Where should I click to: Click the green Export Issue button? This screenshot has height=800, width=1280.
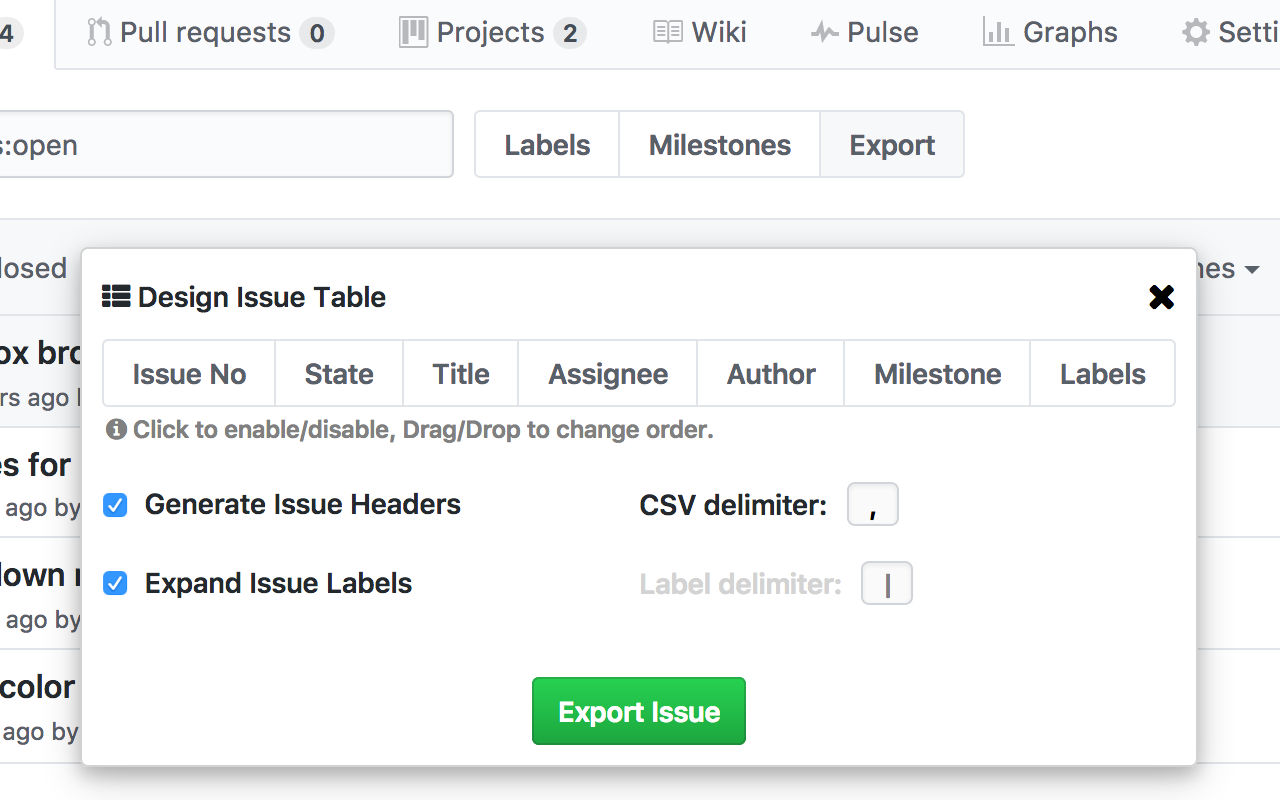[x=639, y=711]
